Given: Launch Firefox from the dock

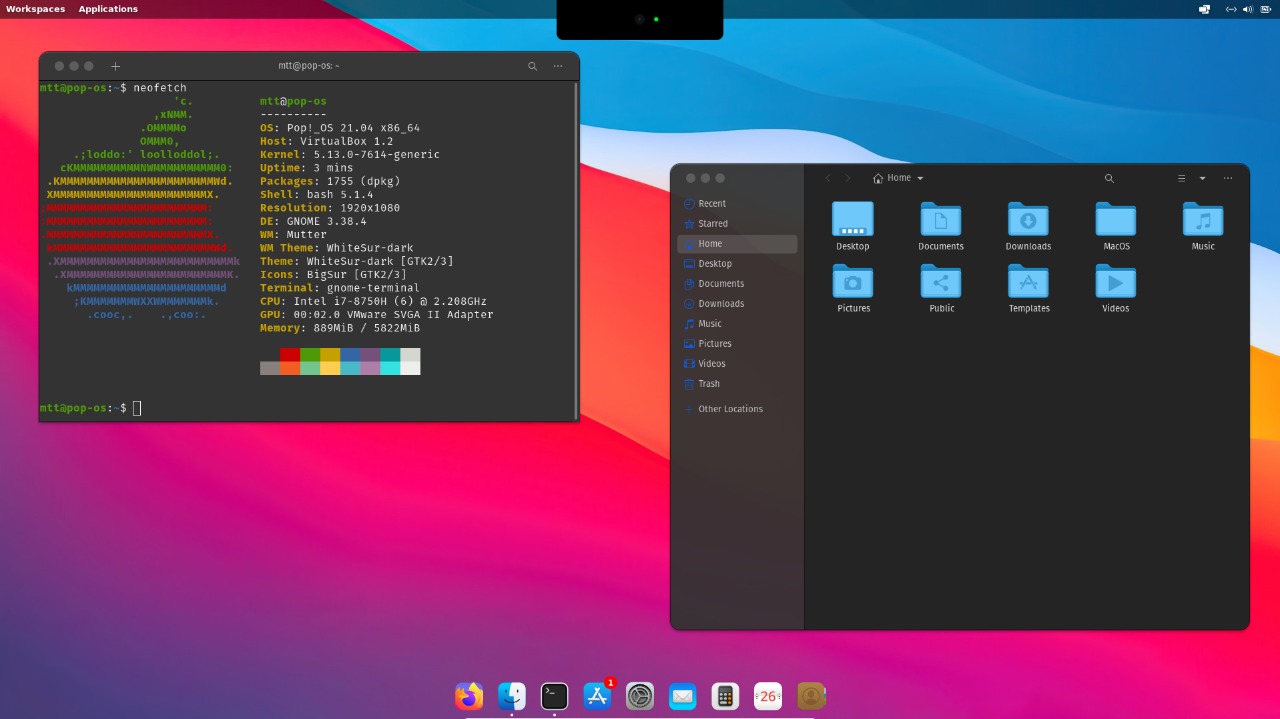Looking at the screenshot, I should pyautogui.click(x=469, y=696).
